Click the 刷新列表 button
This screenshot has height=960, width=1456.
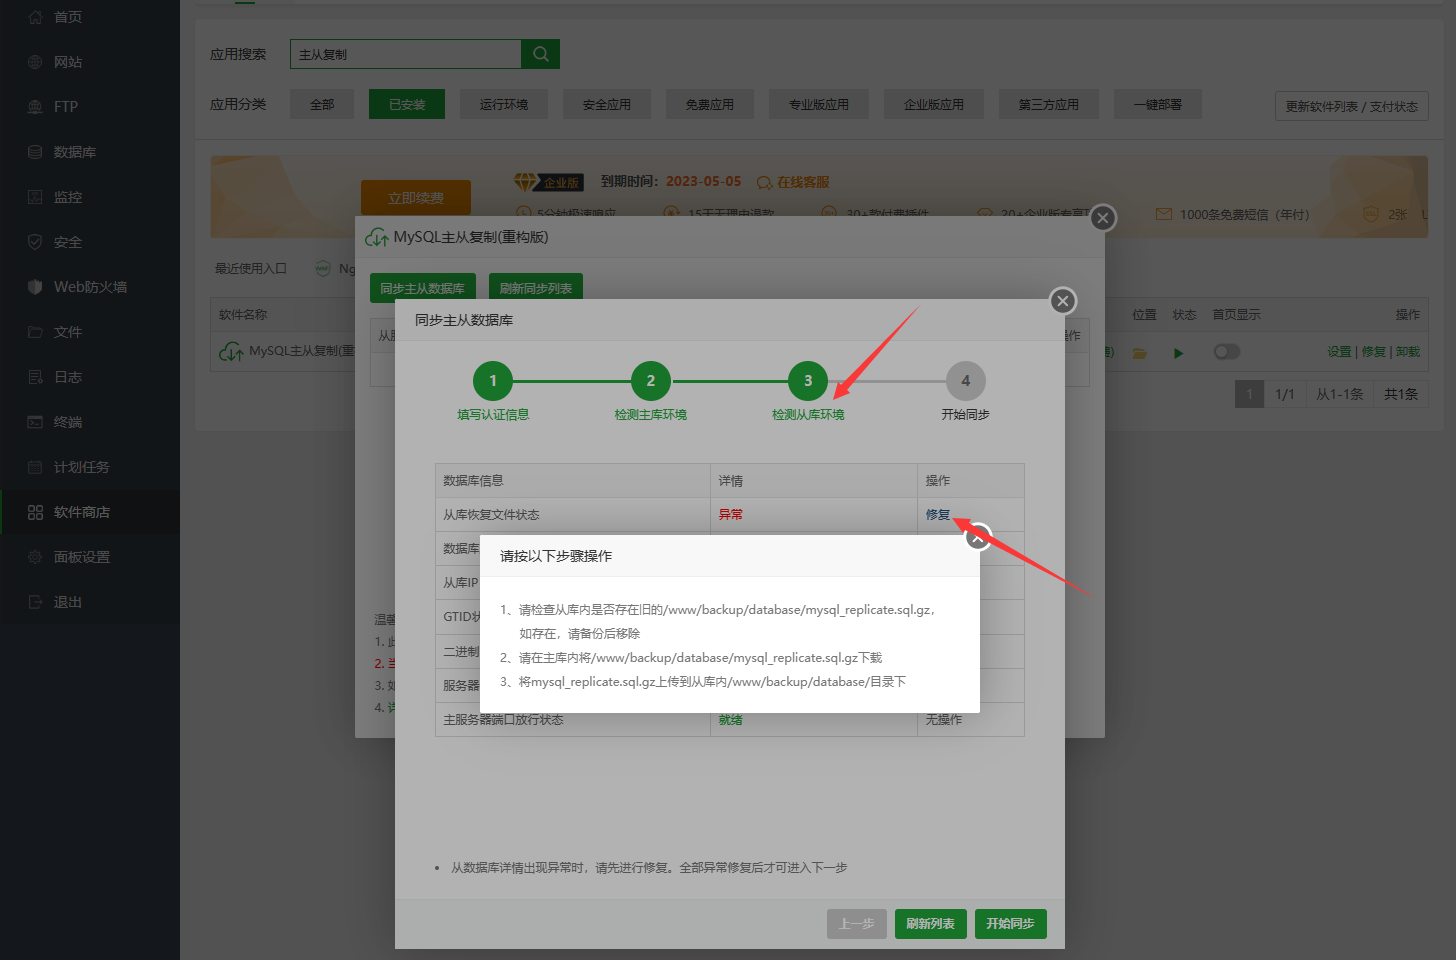tap(931, 924)
